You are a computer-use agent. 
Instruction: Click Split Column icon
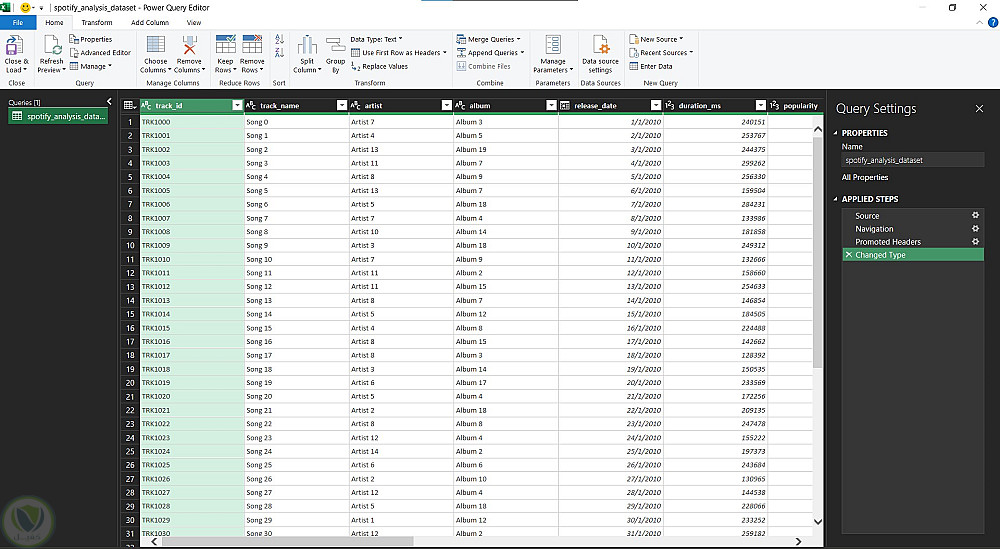[x=307, y=45]
